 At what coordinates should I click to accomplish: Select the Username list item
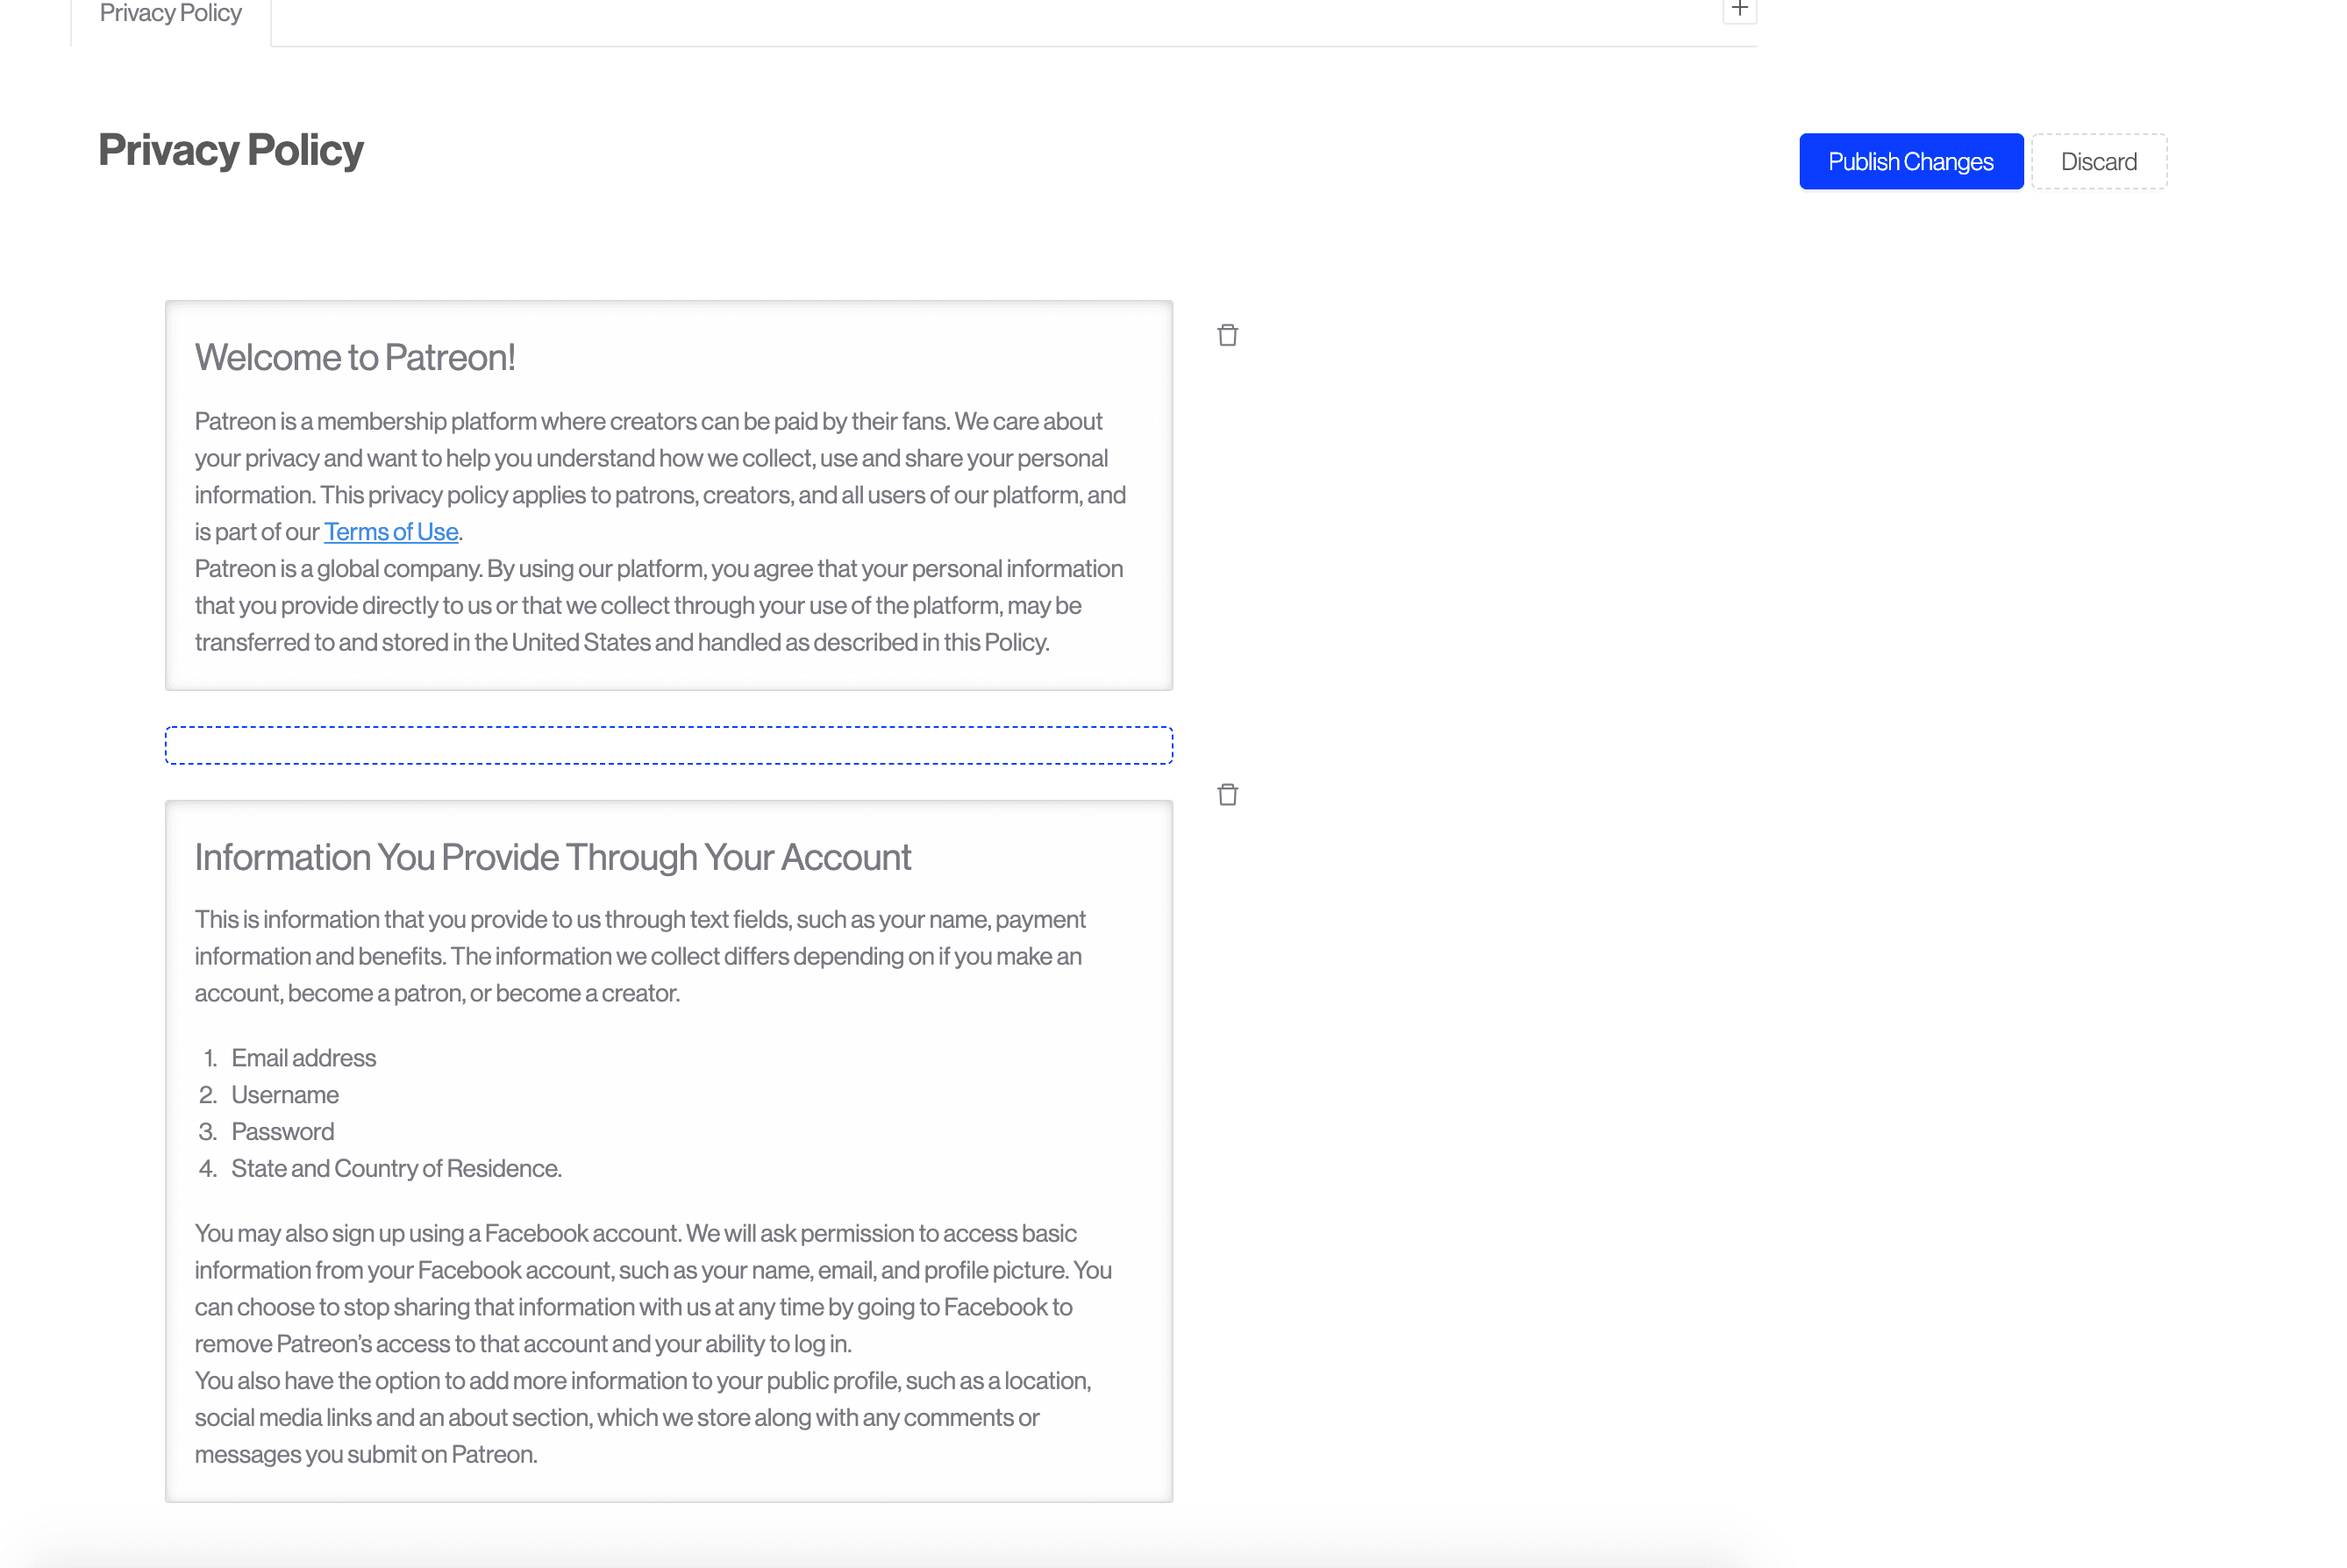click(285, 1095)
